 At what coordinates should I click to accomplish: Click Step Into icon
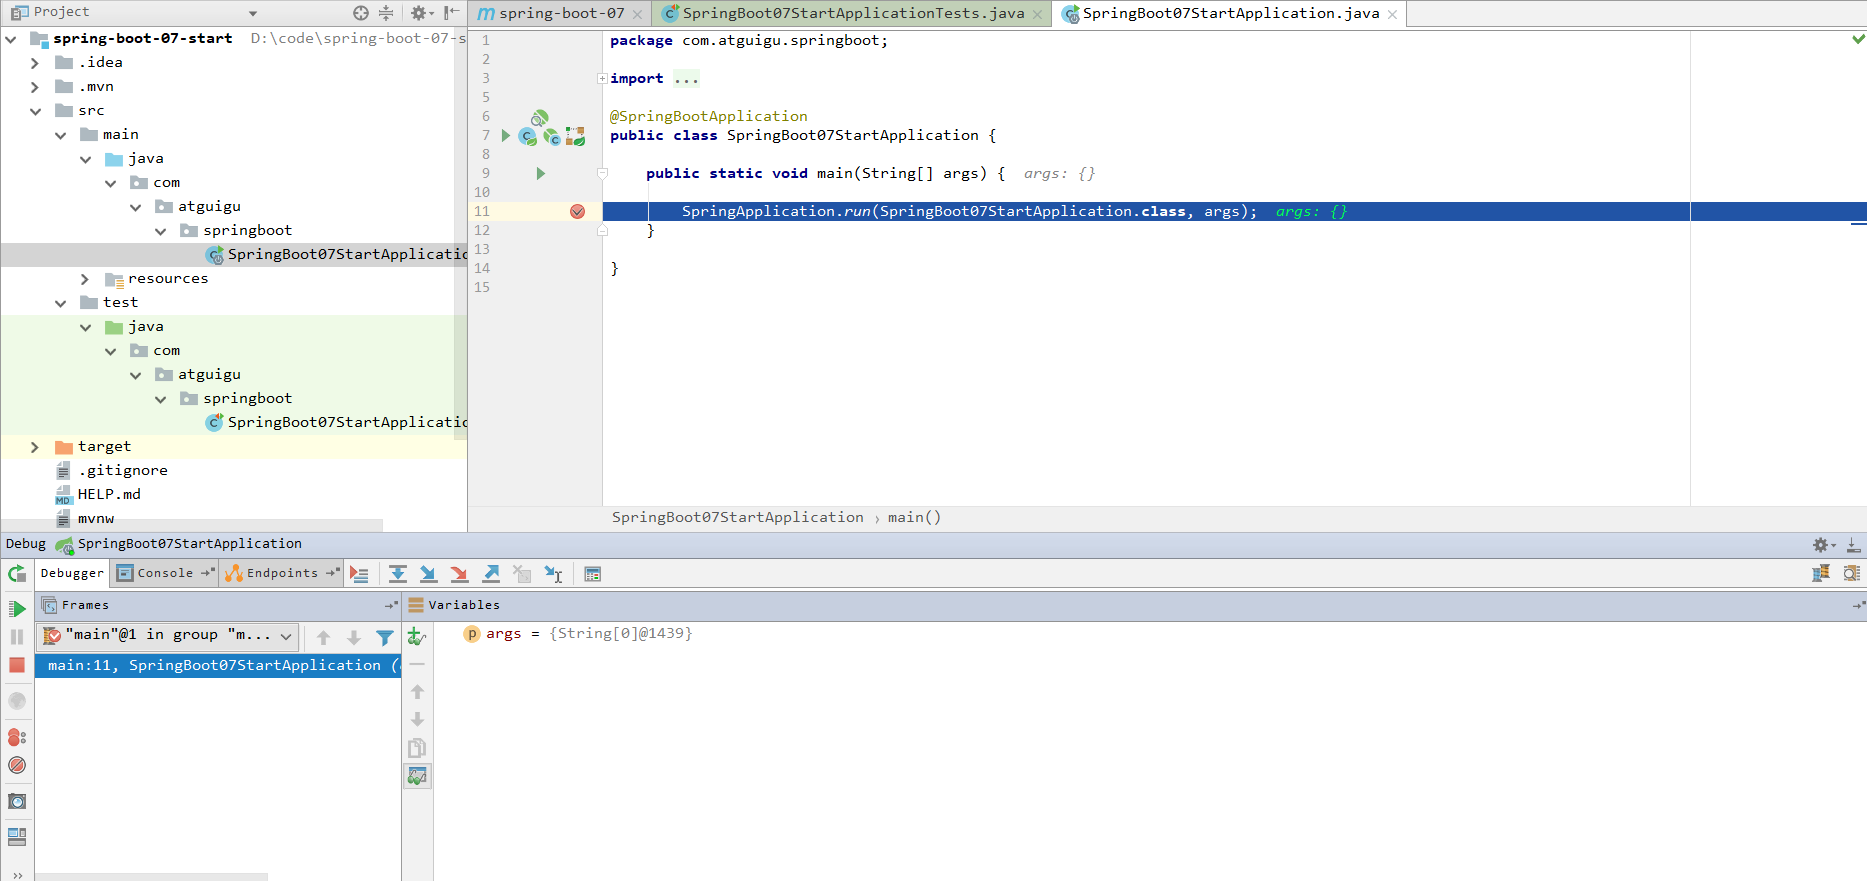point(428,574)
